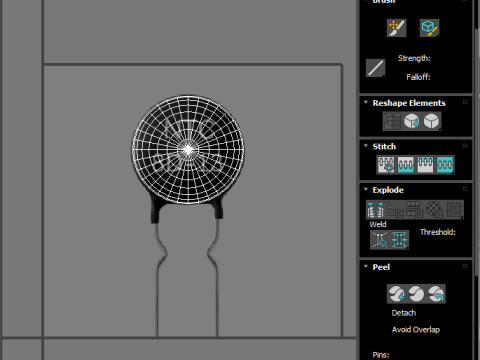
Task: Click the Avoid Overlap label
Action: pyautogui.click(x=416, y=330)
